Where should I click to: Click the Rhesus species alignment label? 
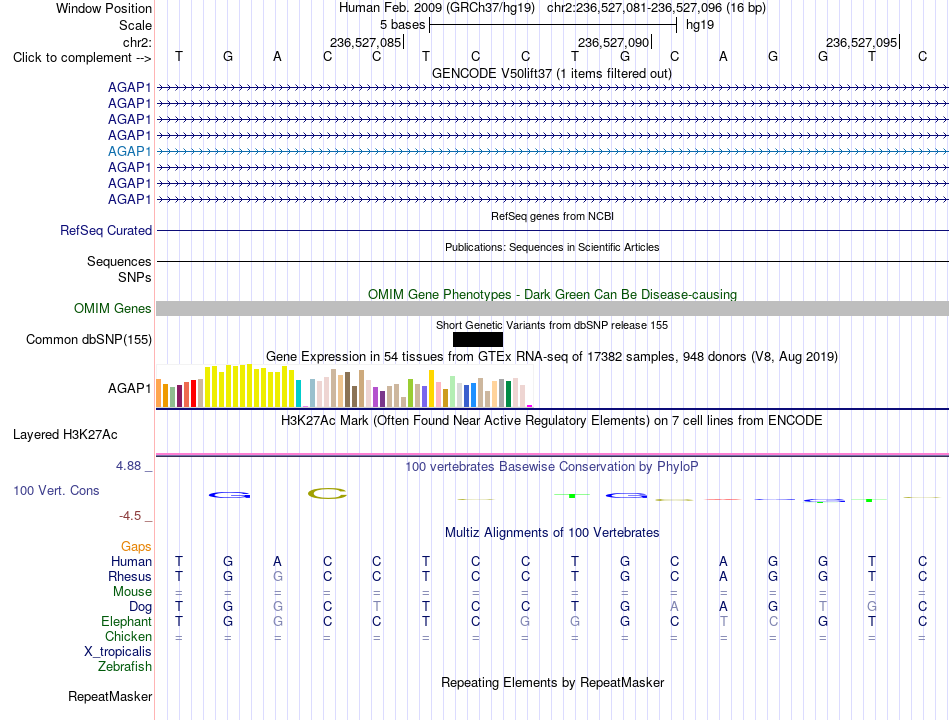[x=130, y=576]
